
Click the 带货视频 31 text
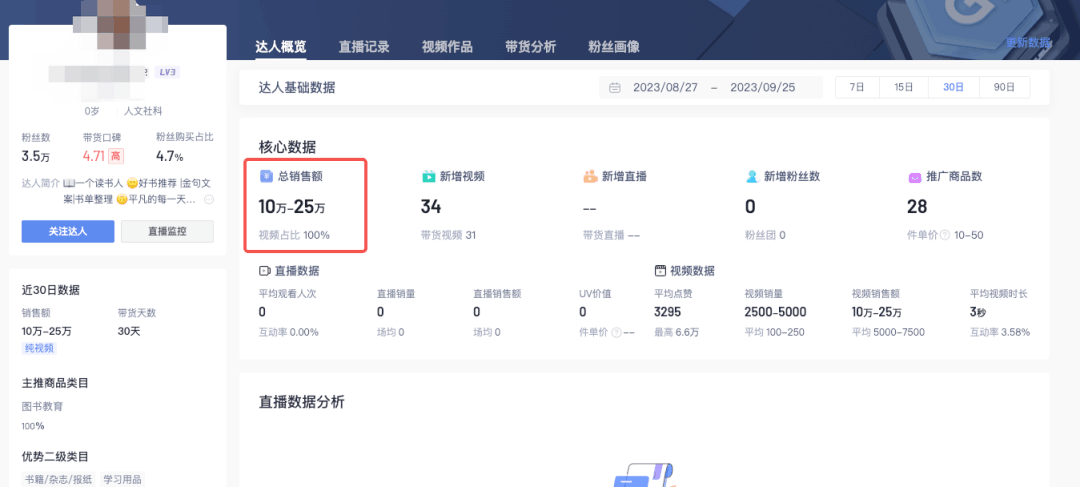(x=448, y=235)
